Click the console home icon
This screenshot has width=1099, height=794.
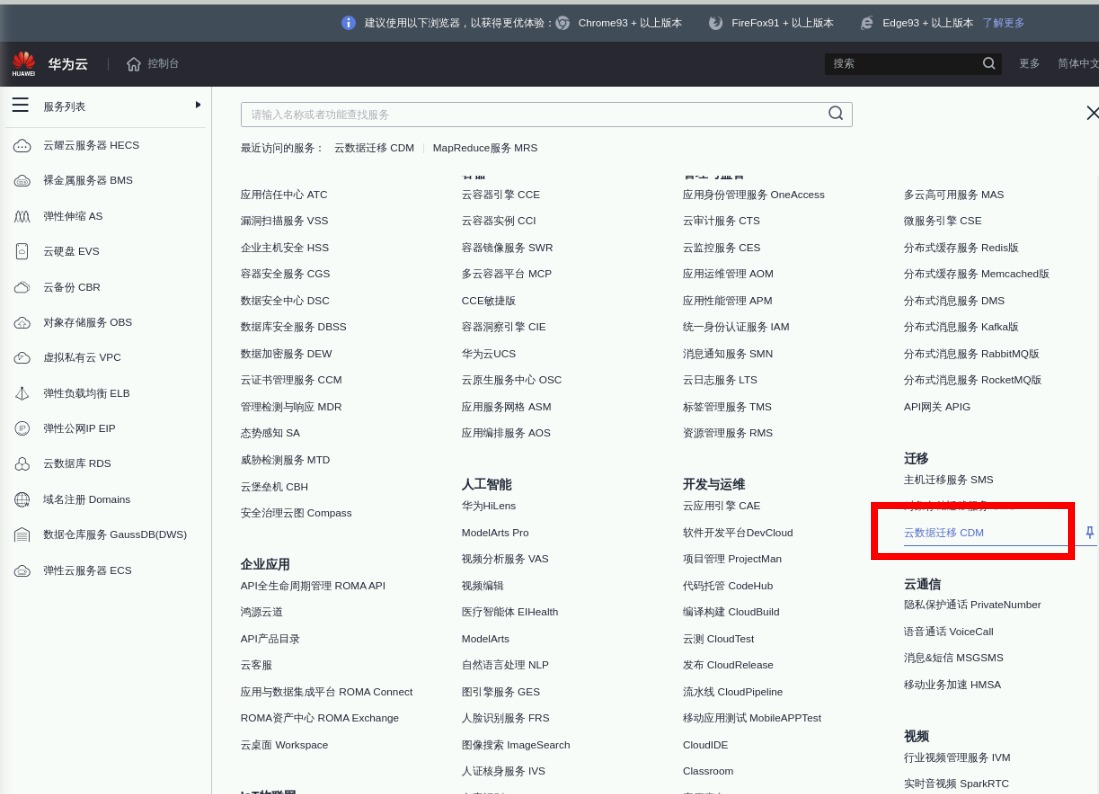134,64
